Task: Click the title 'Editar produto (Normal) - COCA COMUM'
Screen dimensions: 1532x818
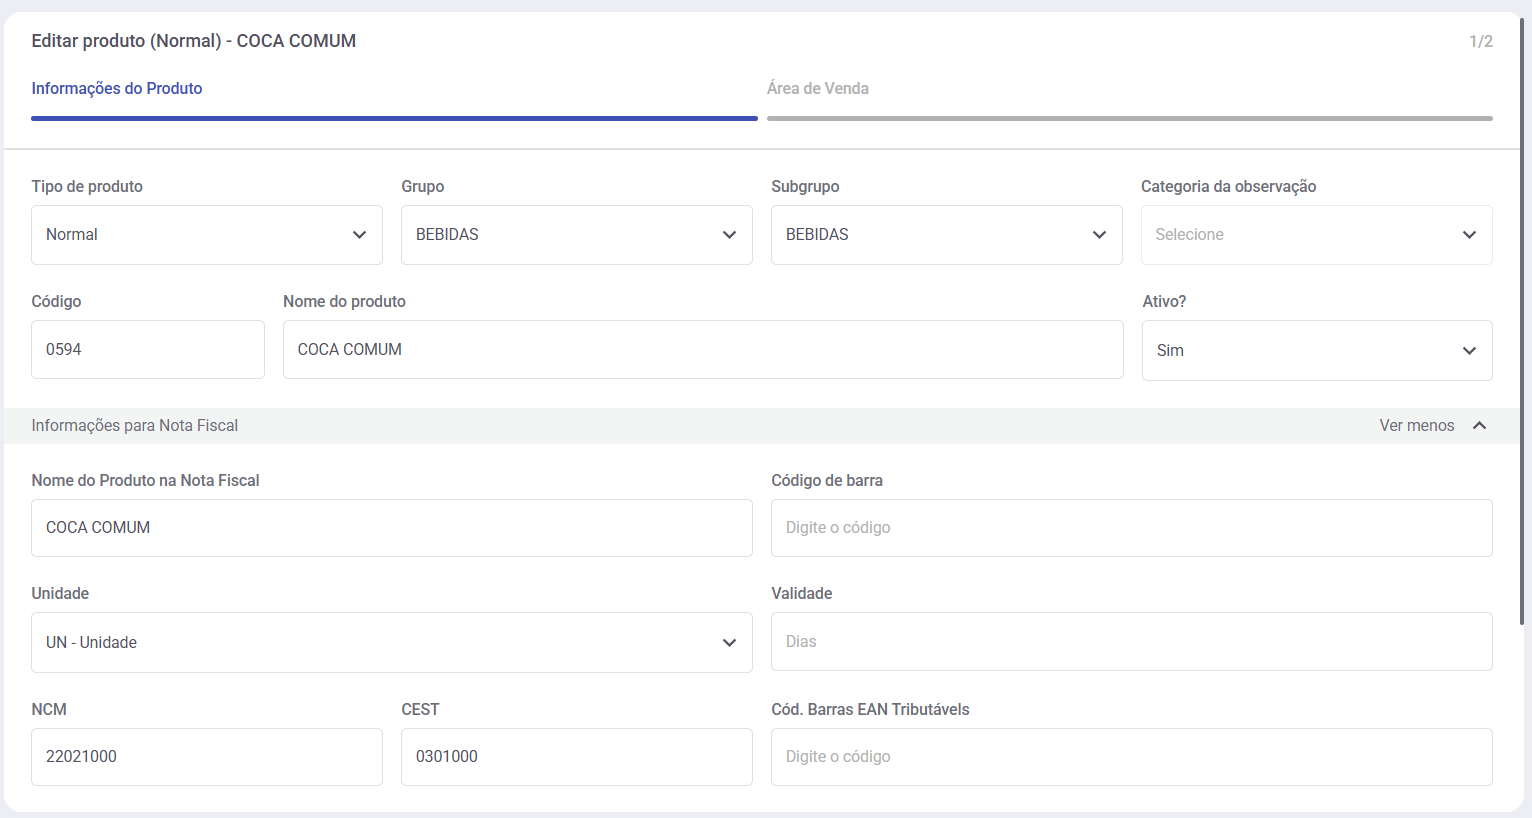Action: 194,41
